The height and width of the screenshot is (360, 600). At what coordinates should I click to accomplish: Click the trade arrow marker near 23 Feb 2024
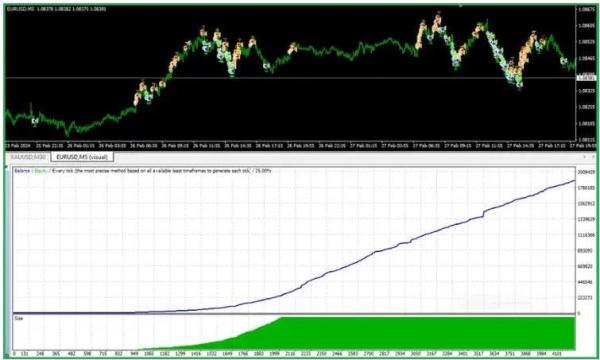pyautogui.click(x=35, y=122)
